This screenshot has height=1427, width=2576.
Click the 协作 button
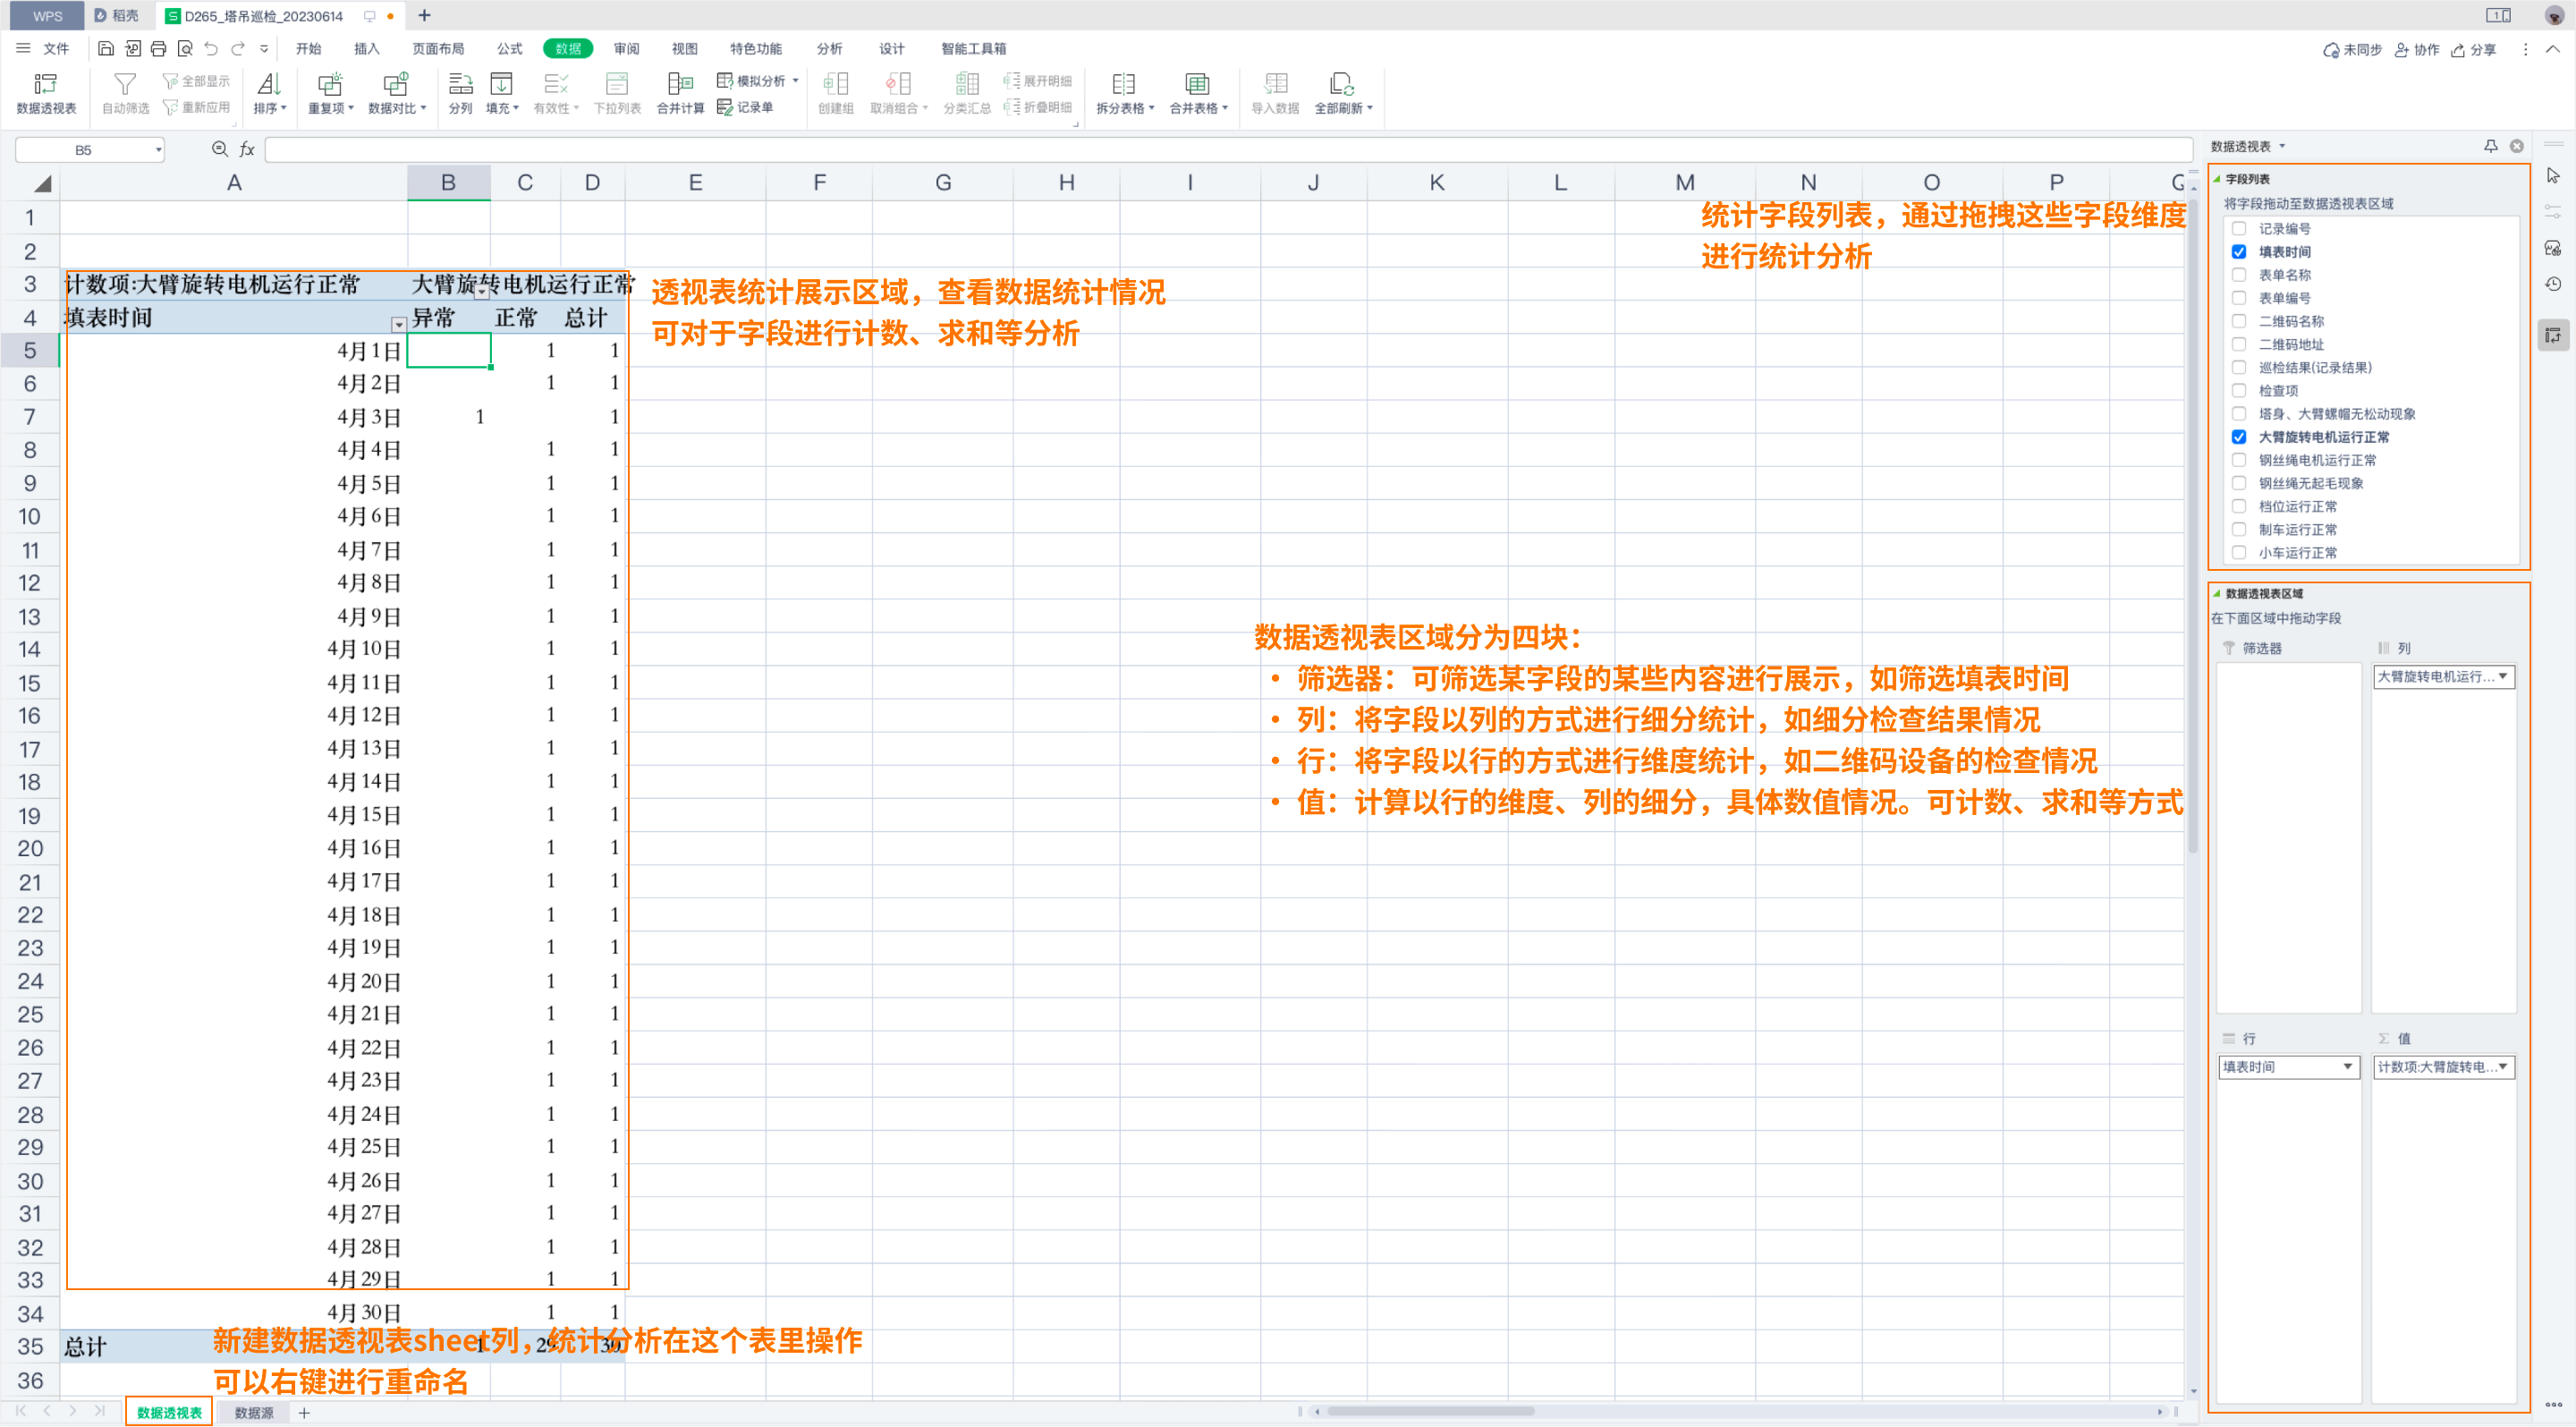click(x=2418, y=49)
